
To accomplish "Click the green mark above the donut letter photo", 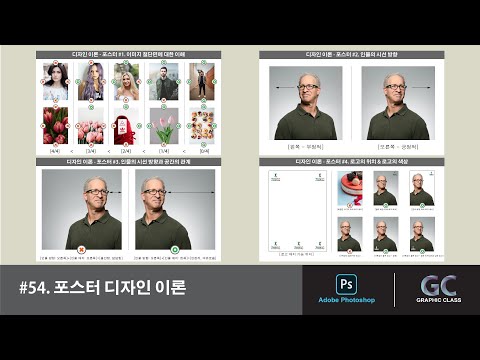I will click(x=203, y=107).
